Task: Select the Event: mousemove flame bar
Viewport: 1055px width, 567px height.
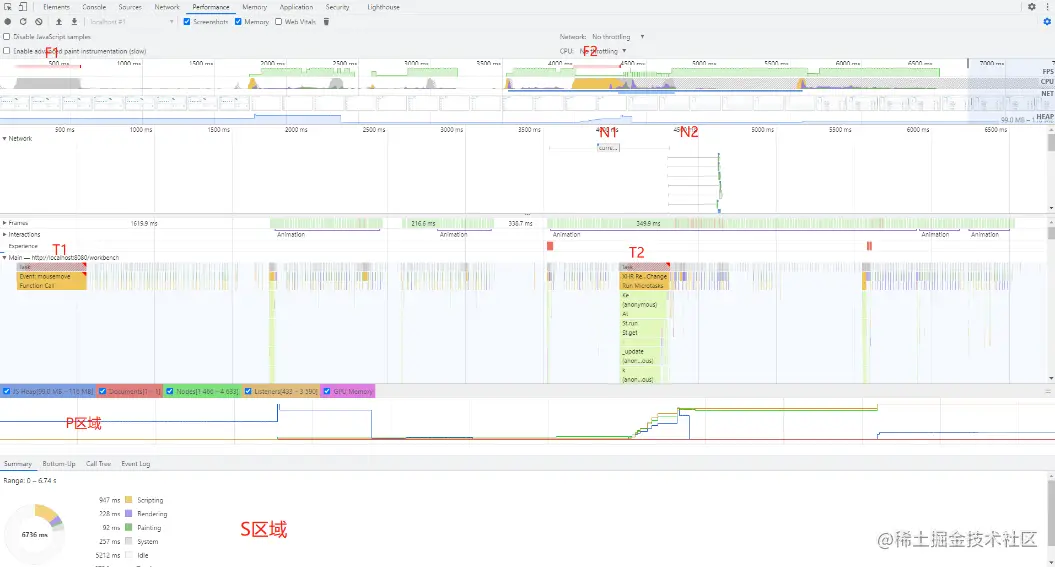Action: pos(52,276)
